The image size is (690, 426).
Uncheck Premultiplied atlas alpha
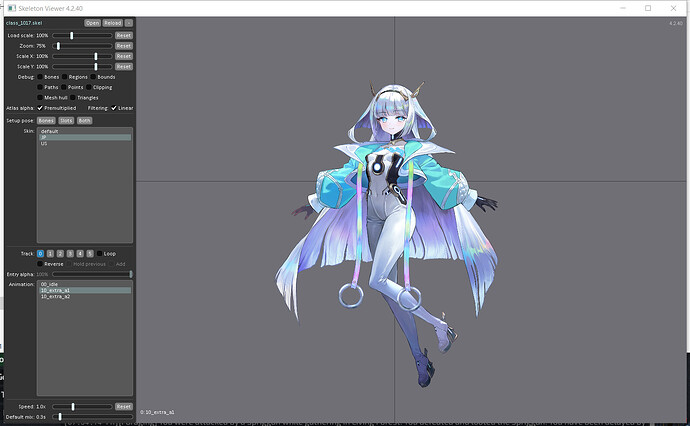[40, 108]
